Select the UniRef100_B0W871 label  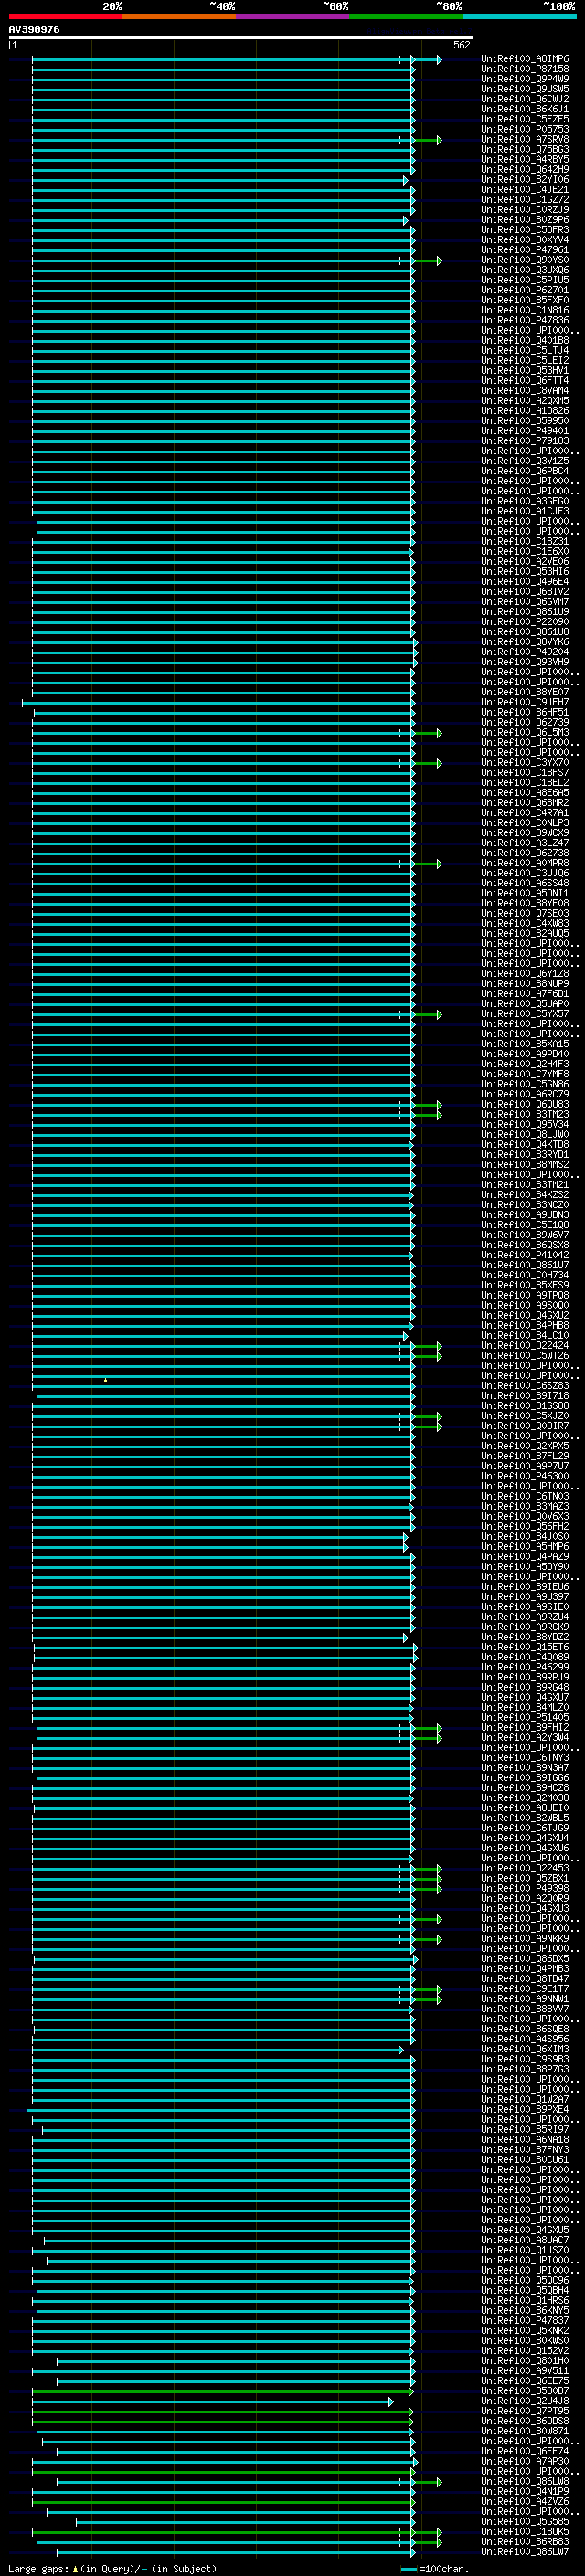(525, 2430)
